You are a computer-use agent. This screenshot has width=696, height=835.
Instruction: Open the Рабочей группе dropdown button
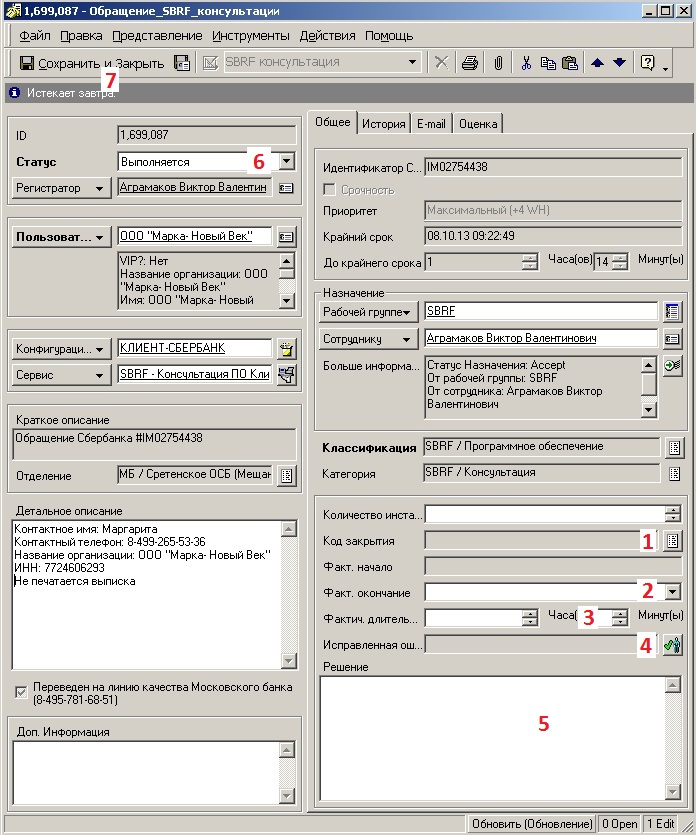(367, 312)
